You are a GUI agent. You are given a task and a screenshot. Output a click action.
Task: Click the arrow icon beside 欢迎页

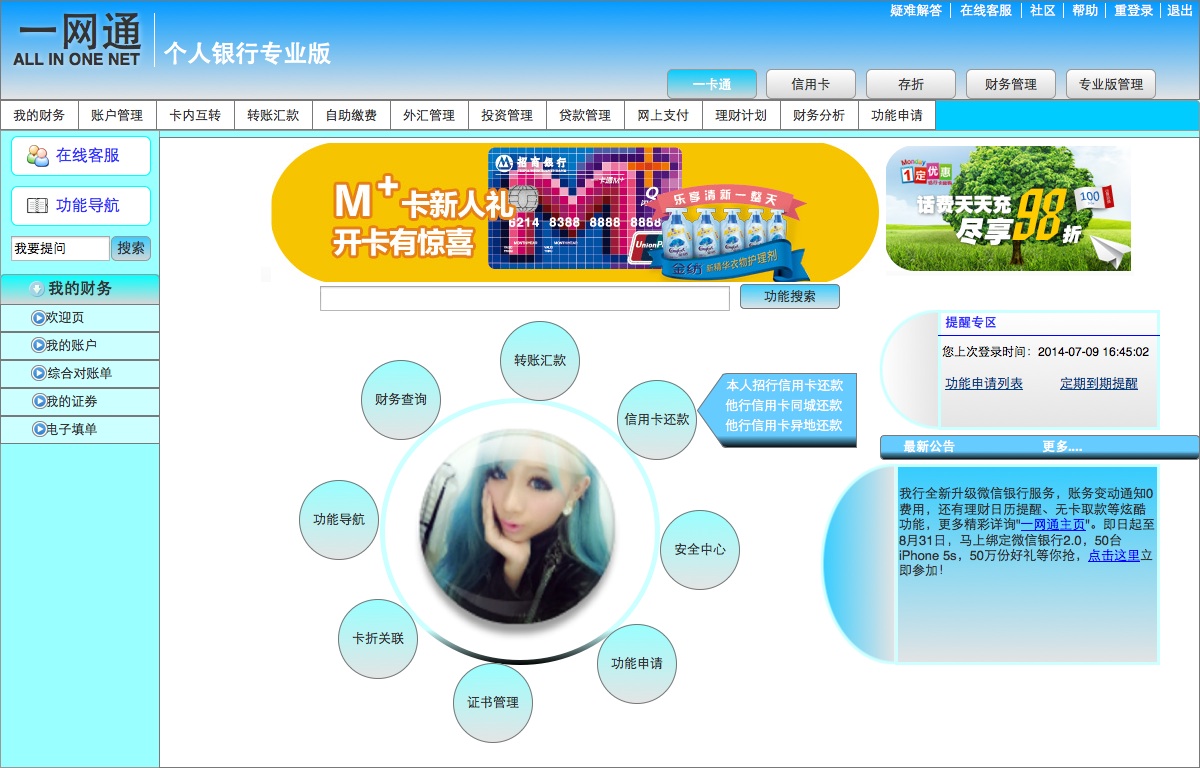38,318
